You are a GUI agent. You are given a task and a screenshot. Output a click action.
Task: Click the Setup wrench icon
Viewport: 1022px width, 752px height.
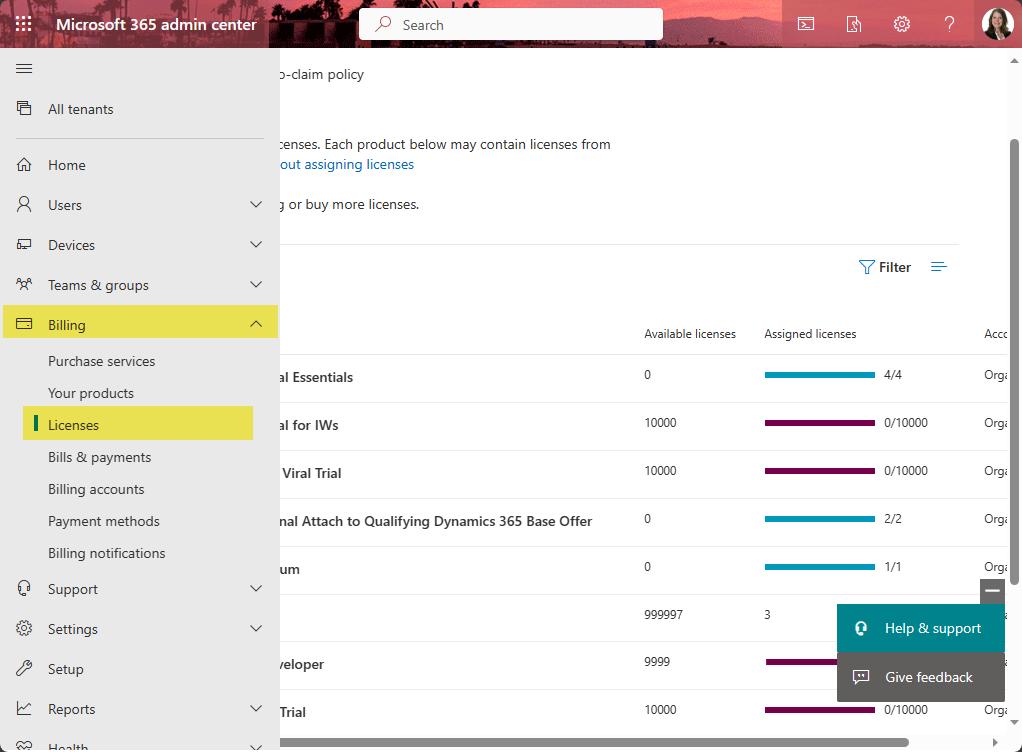pos(24,668)
